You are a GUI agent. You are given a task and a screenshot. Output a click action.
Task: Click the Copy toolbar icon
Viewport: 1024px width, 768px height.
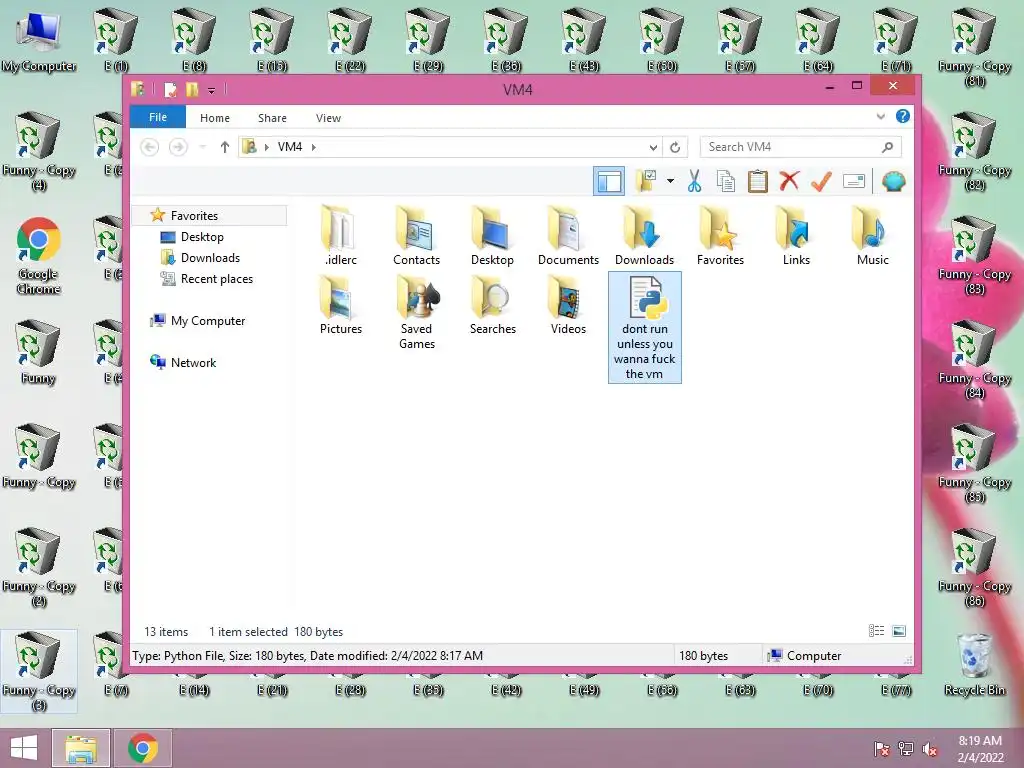(x=726, y=181)
